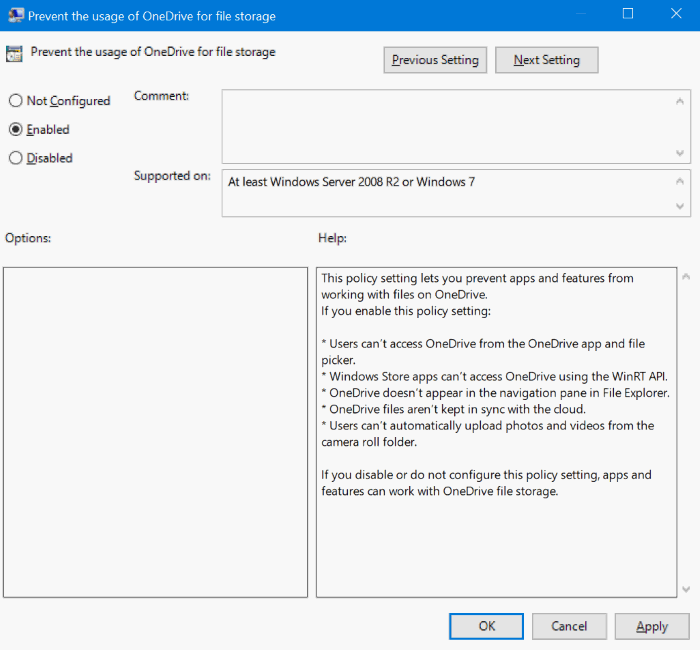Viewport: 700px width, 650px height.
Task: Click the Cancel button
Action: (x=569, y=626)
